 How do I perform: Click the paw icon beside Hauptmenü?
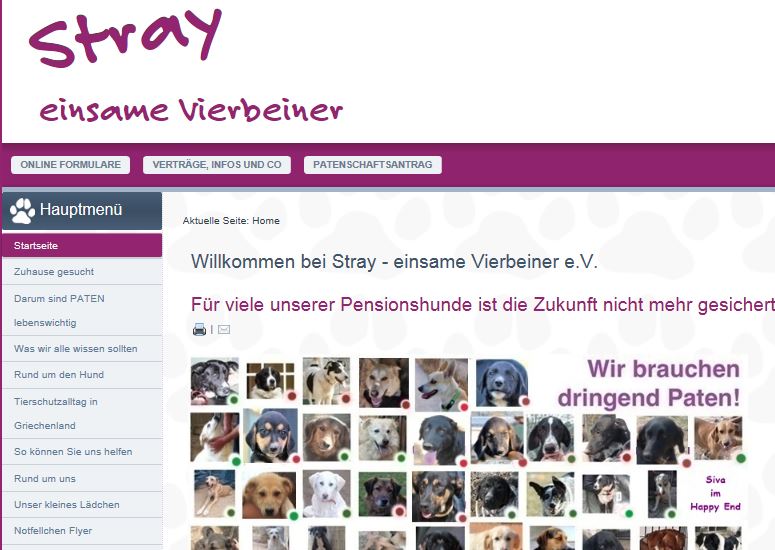(22, 211)
